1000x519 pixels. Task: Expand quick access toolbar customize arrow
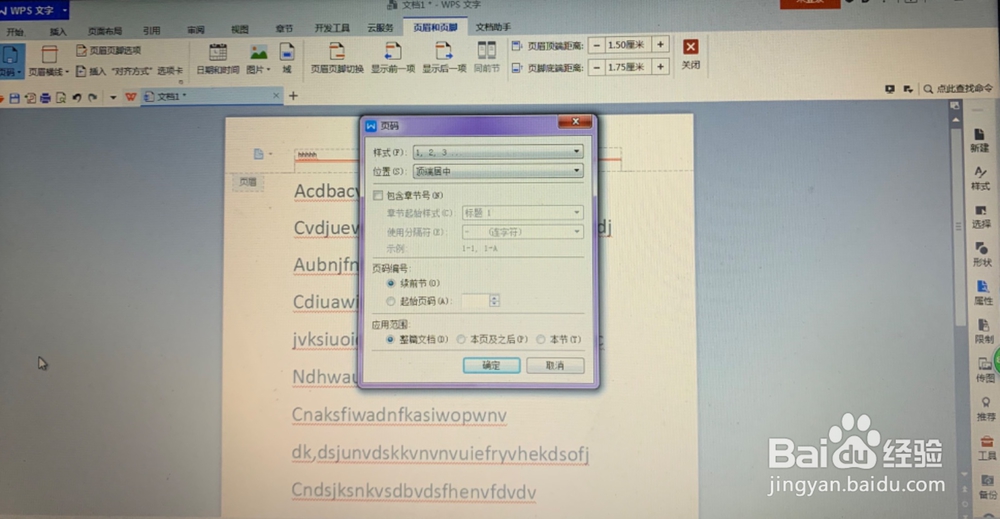pos(113,98)
